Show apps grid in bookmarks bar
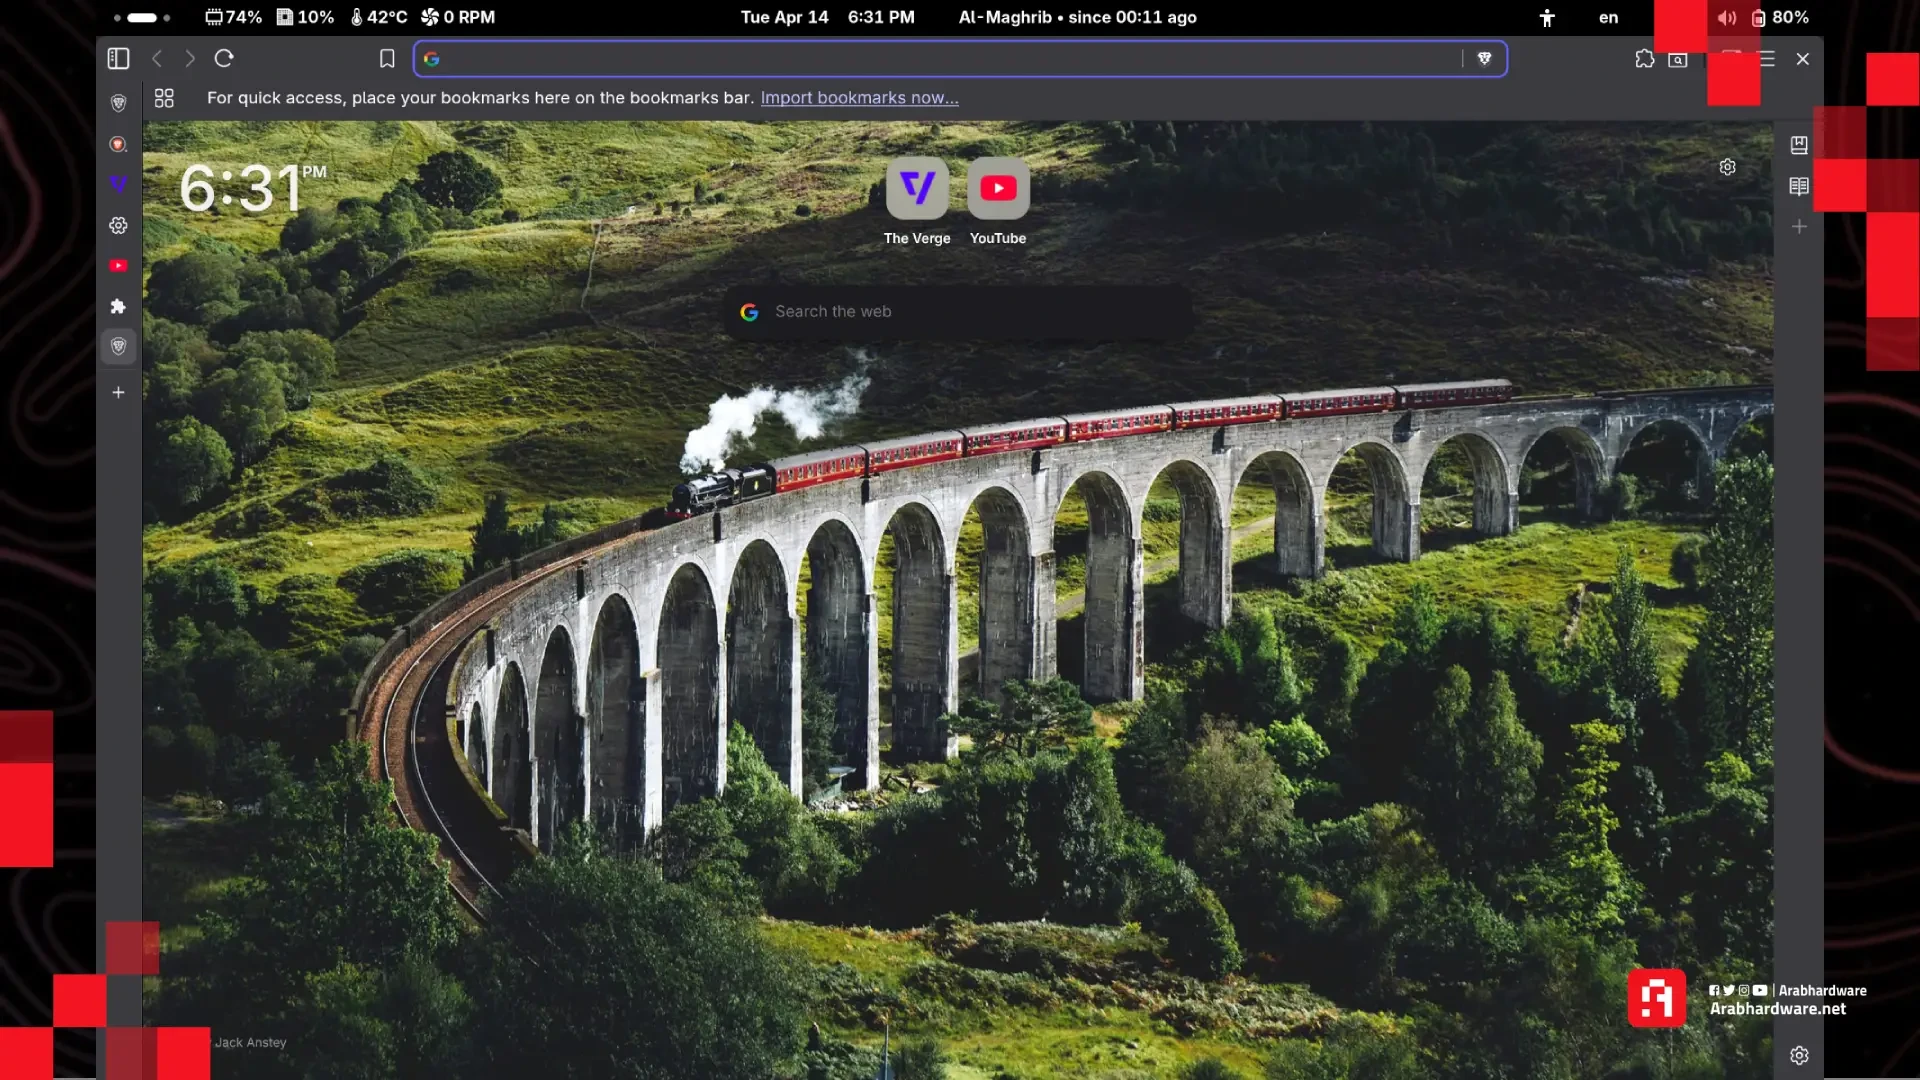1920x1080 pixels. click(164, 98)
